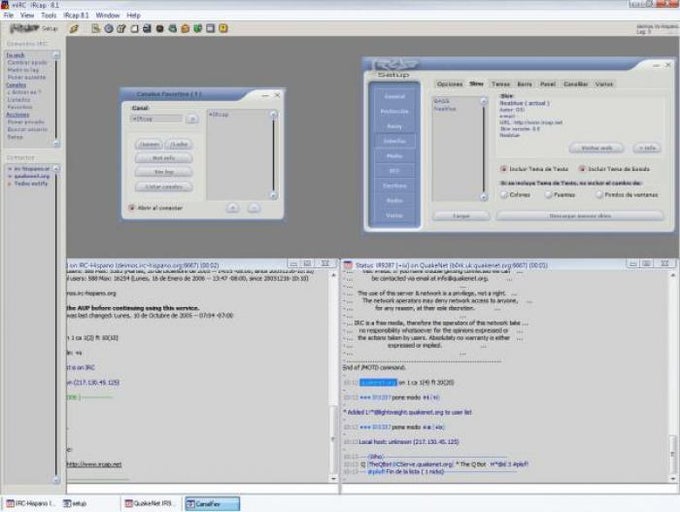The height and width of the screenshot is (512, 680).
Task: Click the blue round clock-like toolbar icon
Action: pyautogui.click(x=108, y=29)
